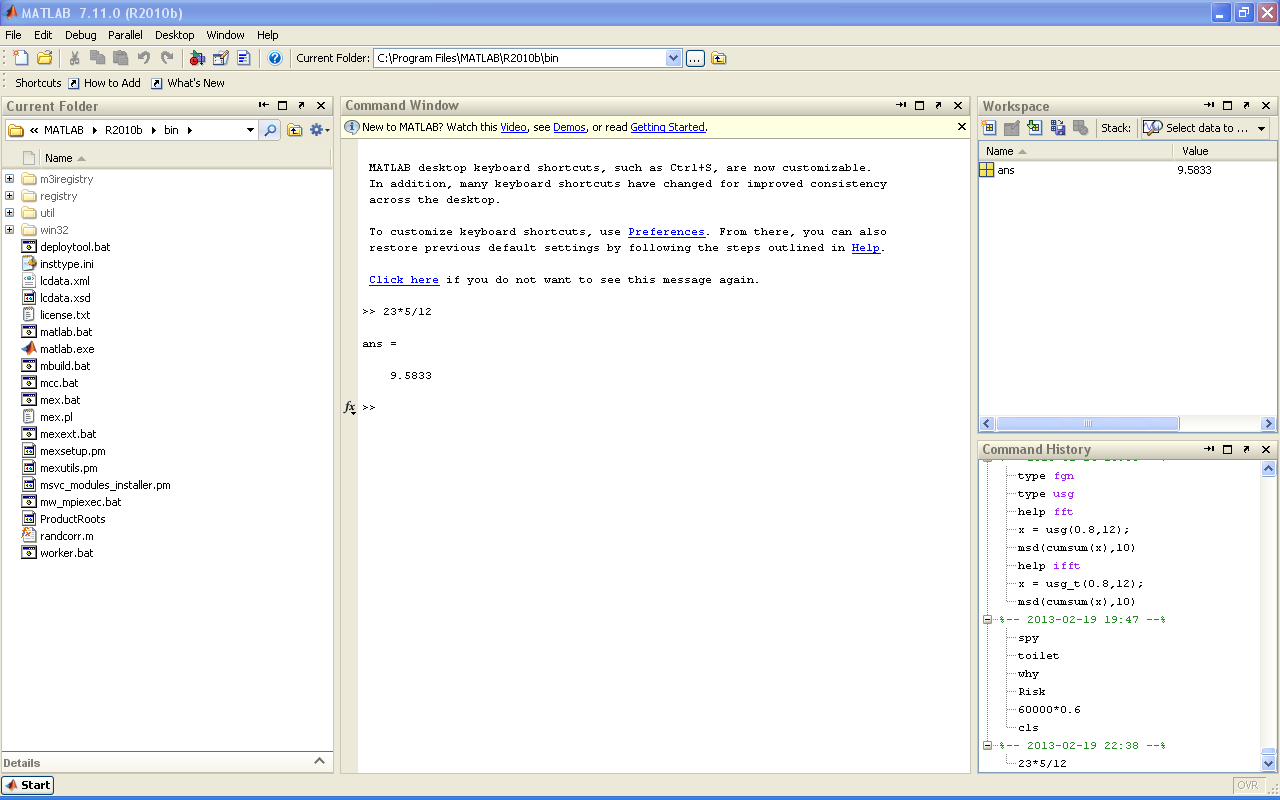Open the Profiler icon in toolbar

tap(244, 58)
